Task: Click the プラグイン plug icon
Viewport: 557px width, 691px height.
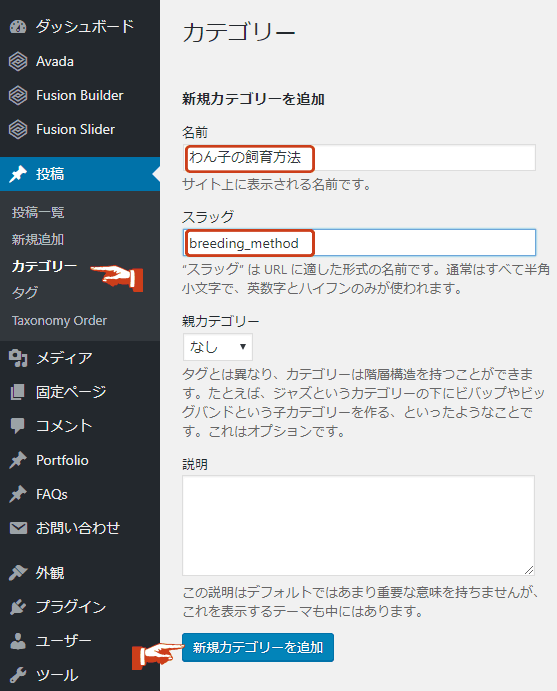Action: pyautogui.click(x=18, y=607)
